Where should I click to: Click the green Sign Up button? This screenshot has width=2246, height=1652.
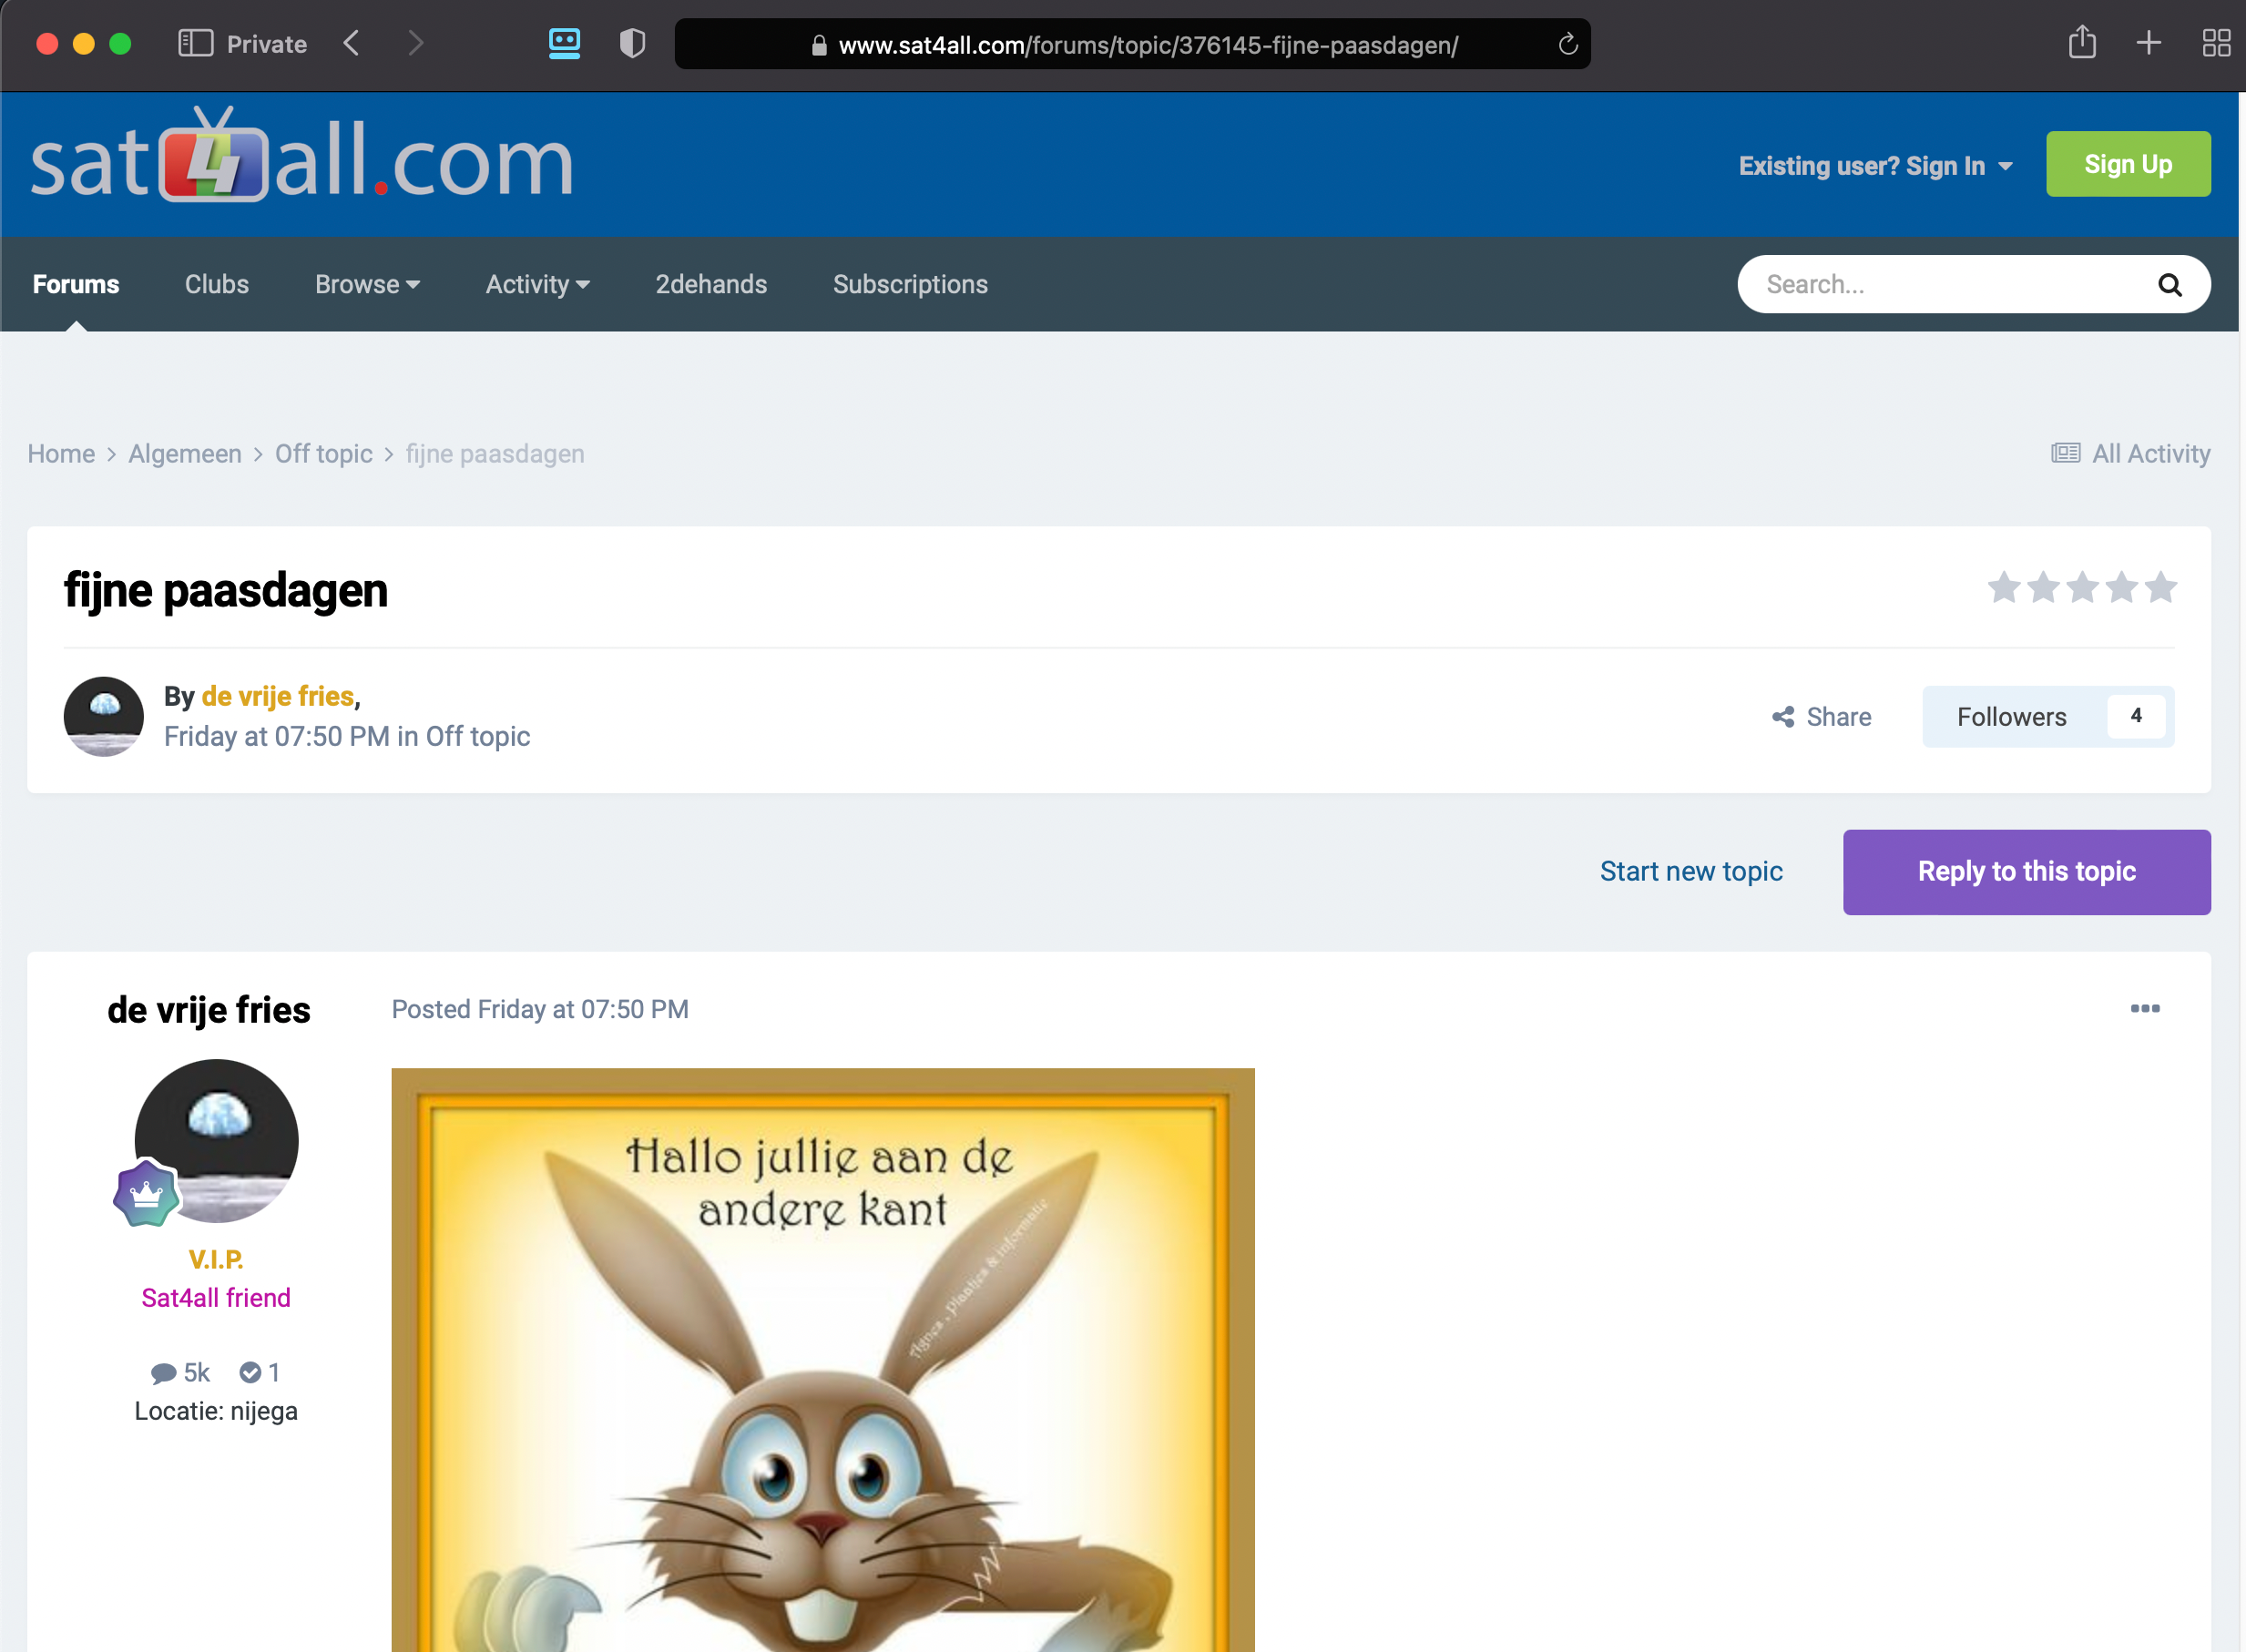[x=2128, y=164]
